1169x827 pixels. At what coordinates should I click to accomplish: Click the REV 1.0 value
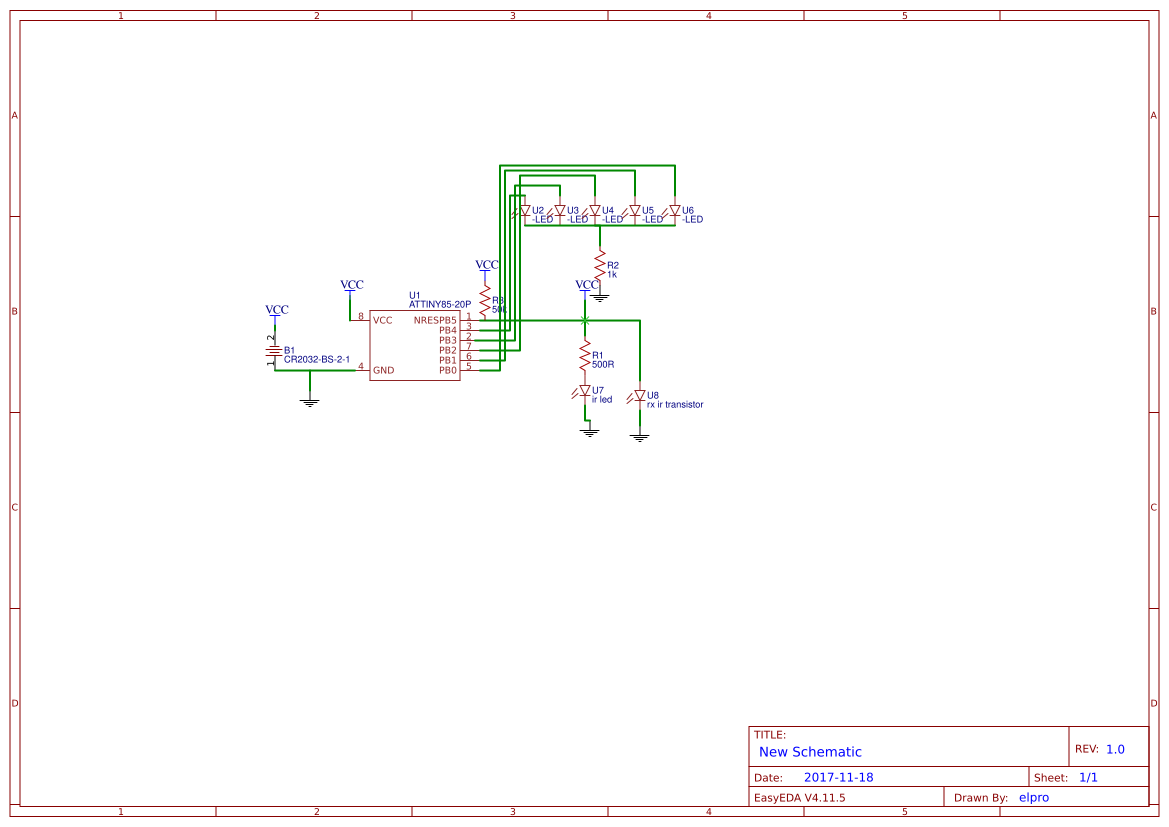pyautogui.click(x=1114, y=747)
